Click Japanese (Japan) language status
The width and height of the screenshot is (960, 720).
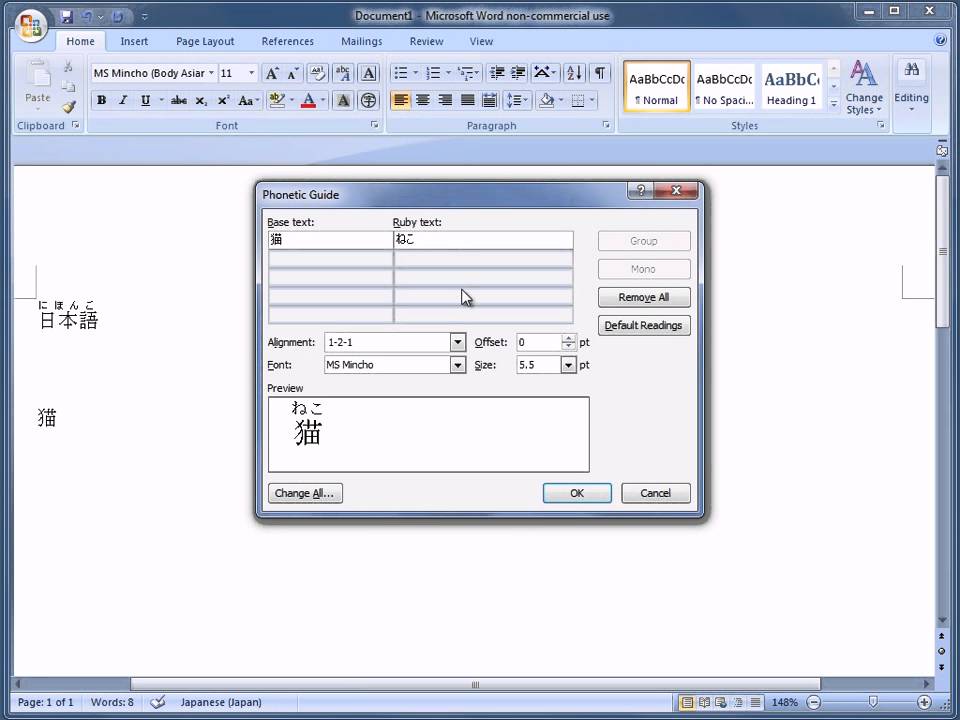point(220,702)
